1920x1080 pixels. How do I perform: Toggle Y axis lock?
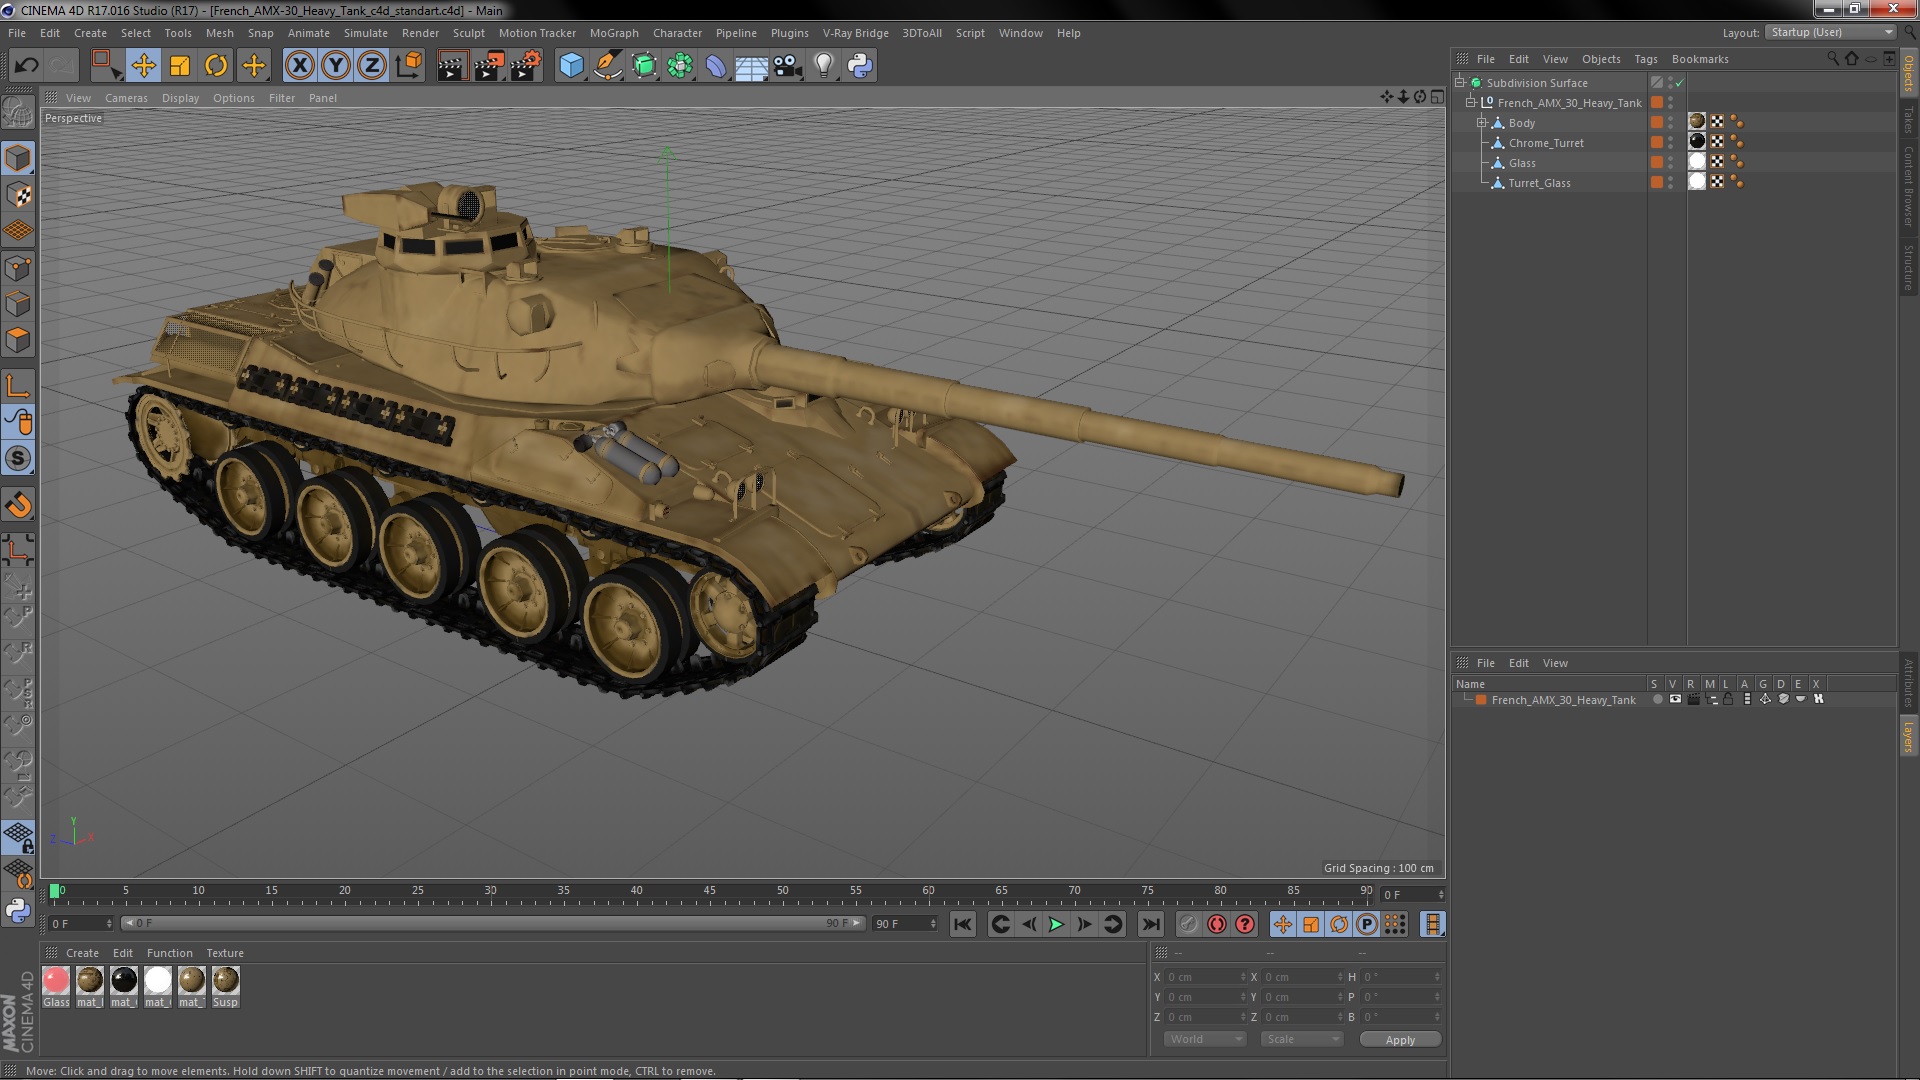click(336, 66)
